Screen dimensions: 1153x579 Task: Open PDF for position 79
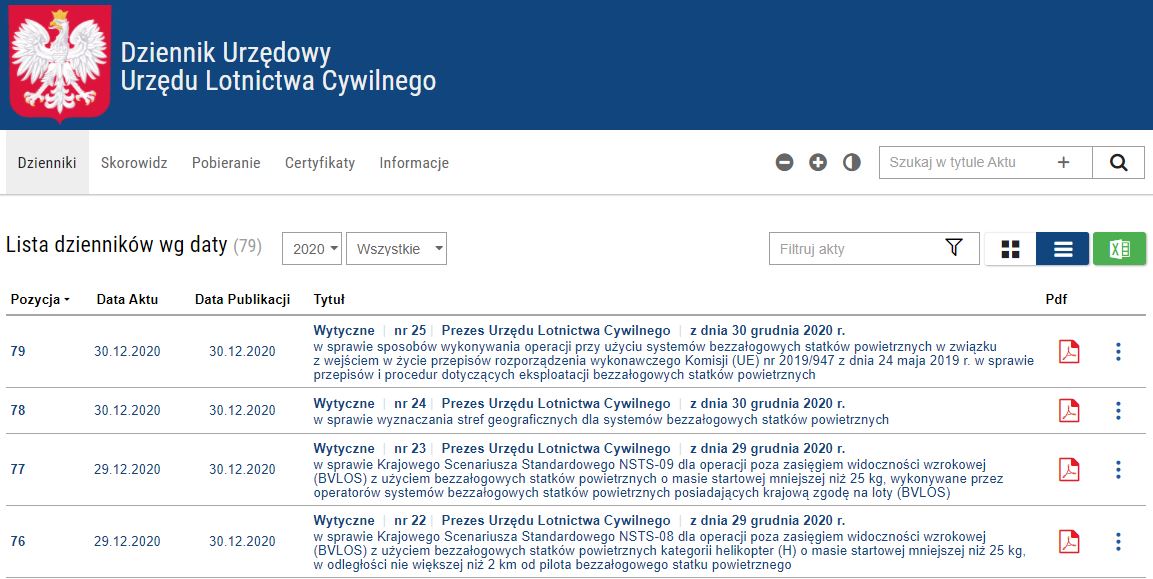point(1068,352)
